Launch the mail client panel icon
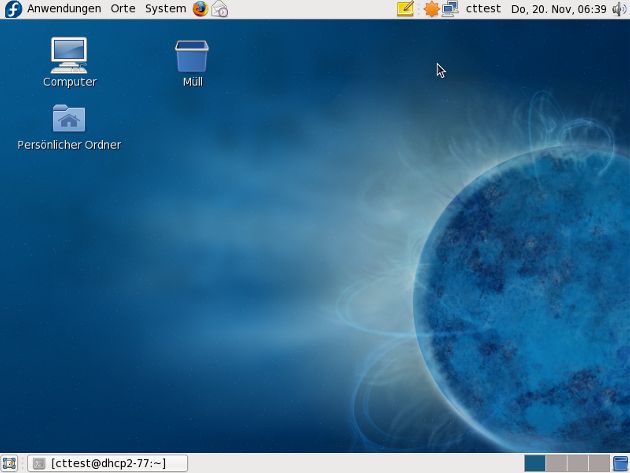 219,9
